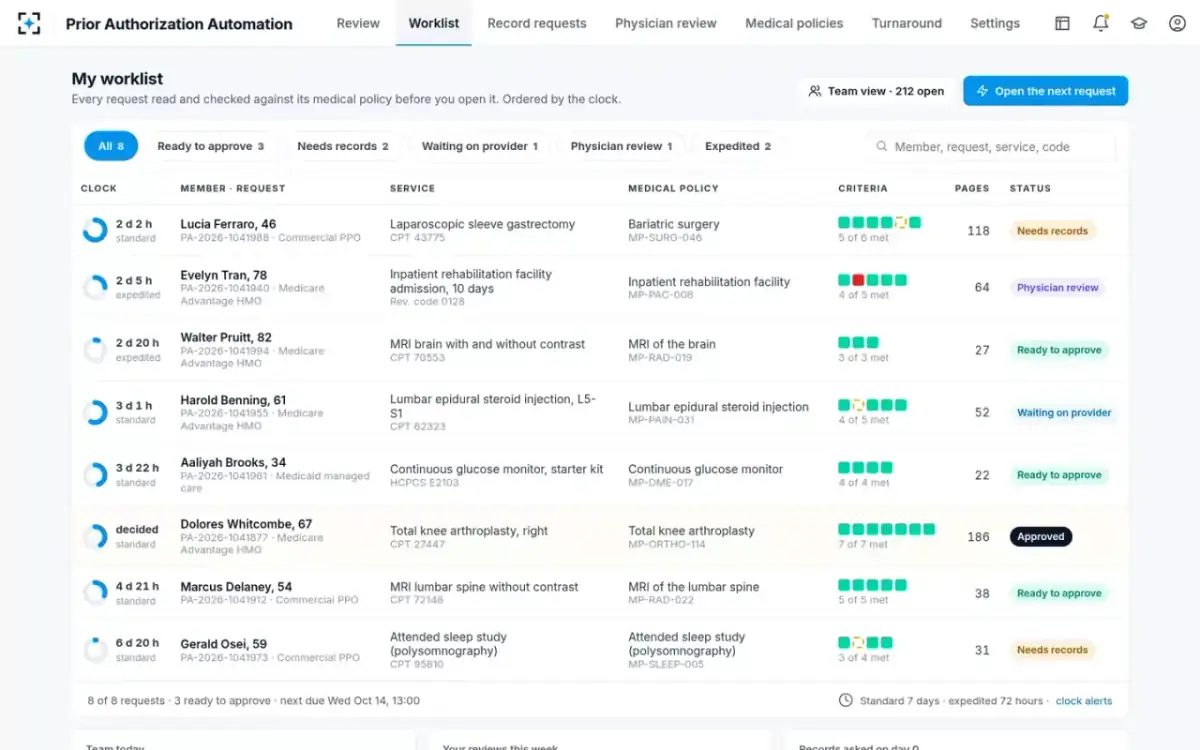Open the clock alerts link

[1084, 701]
